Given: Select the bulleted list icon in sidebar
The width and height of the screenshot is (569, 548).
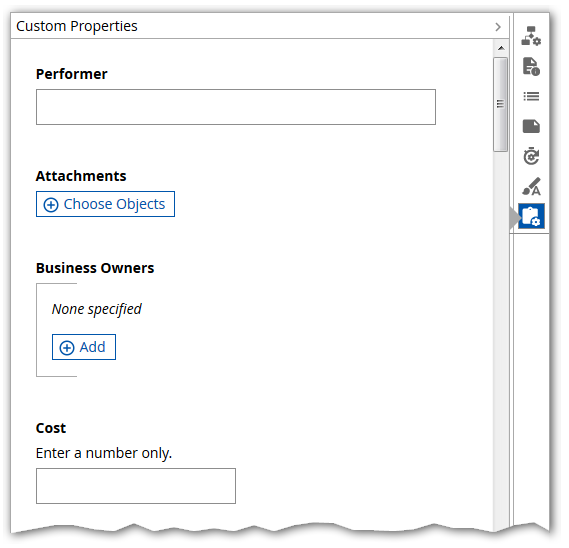Looking at the screenshot, I should 531,97.
